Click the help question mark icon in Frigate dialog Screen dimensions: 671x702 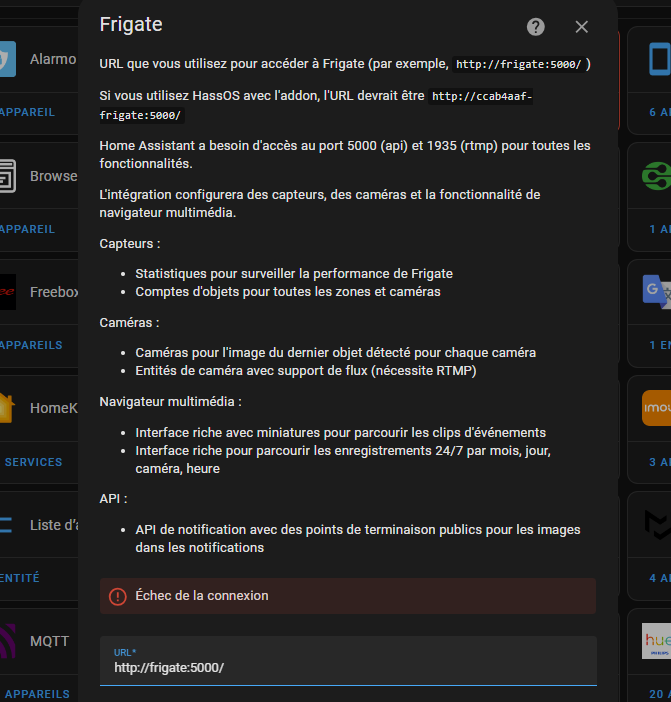point(536,27)
